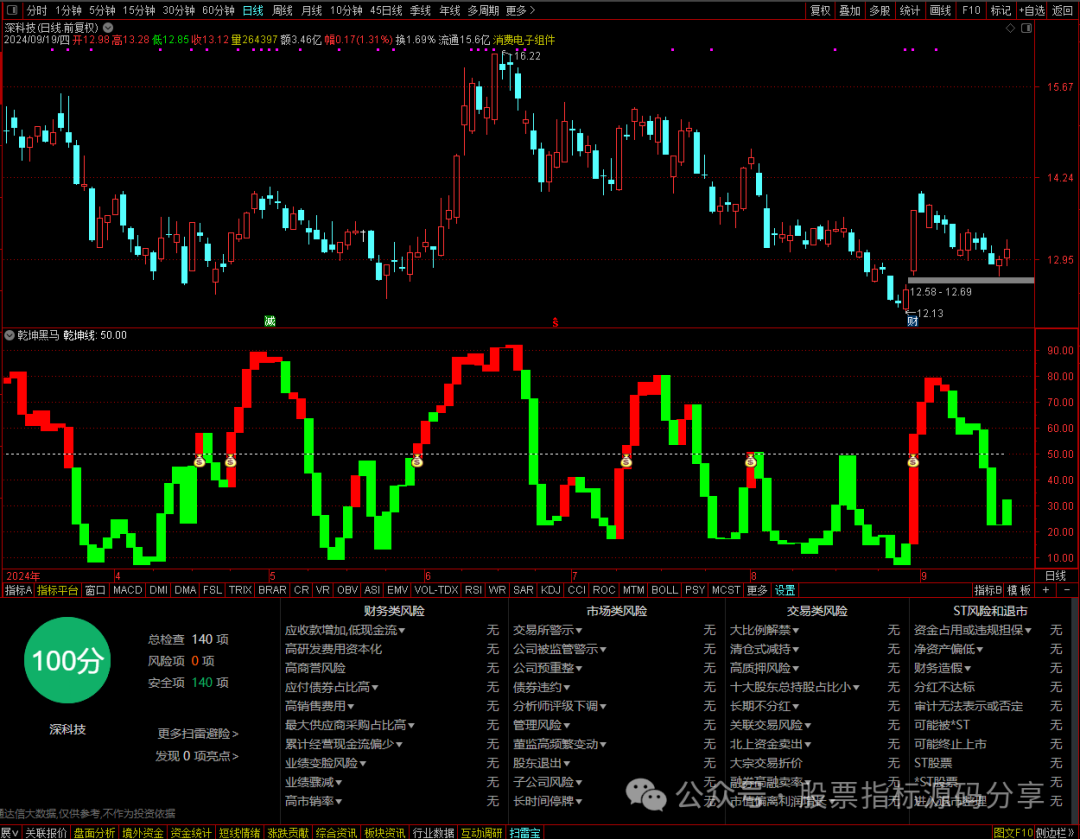The image size is (1080, 839).
Task: Open the 扫雷宝 bottom tab
Action: tap(525, 833)
